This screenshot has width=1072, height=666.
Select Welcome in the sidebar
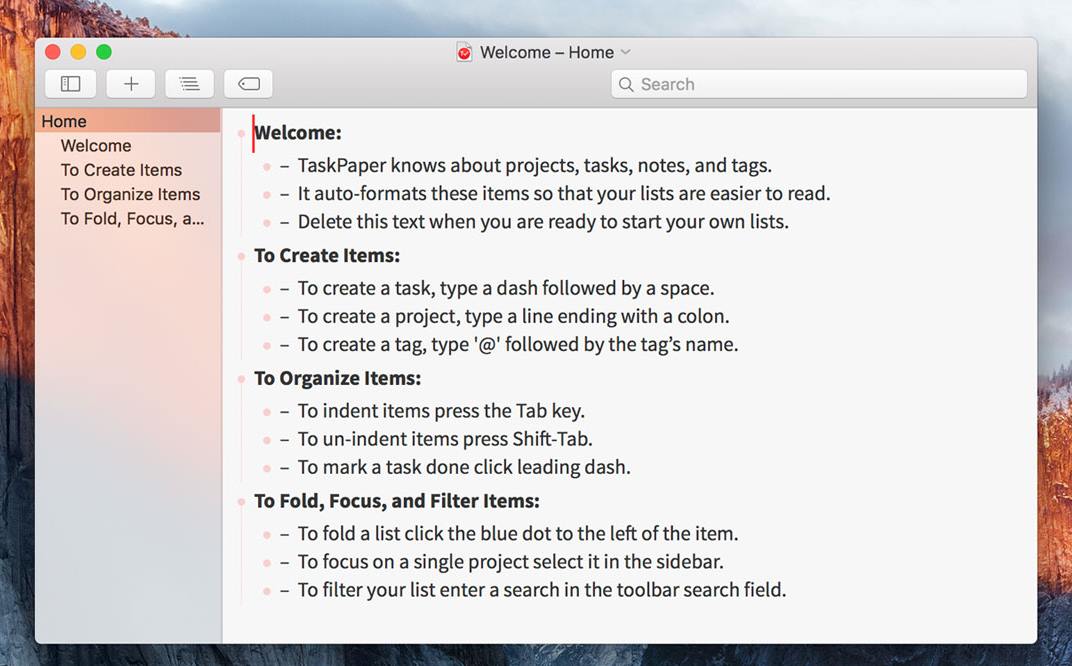96,146
